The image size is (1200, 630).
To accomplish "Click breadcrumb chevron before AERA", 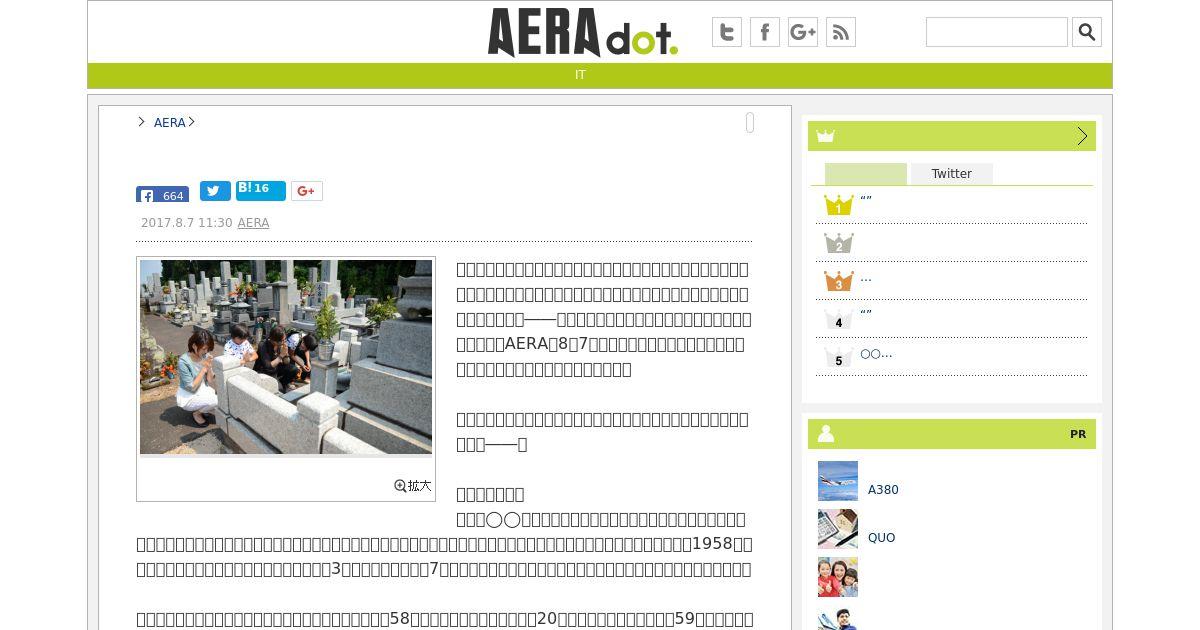I will pyautogui.click(x=142, y=122).
